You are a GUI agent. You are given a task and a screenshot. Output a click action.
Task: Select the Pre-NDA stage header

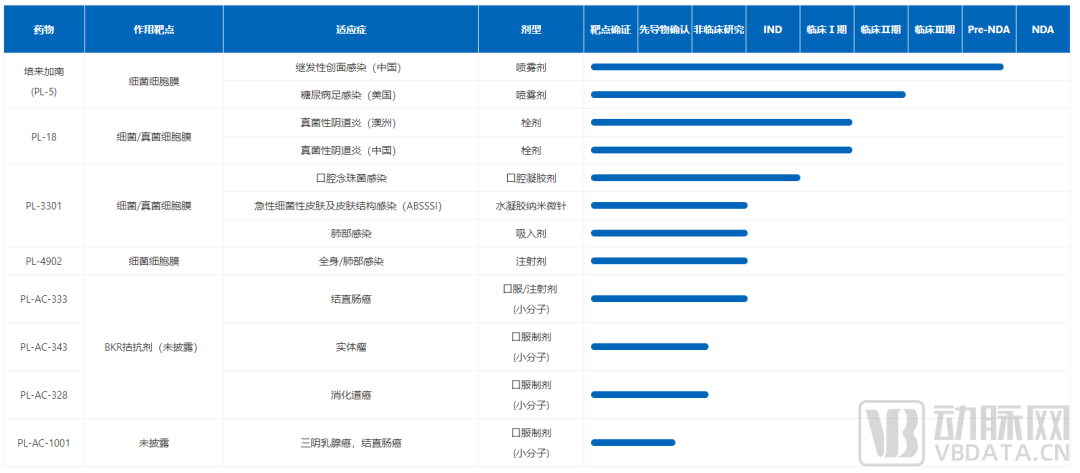[x=989, y=30]
